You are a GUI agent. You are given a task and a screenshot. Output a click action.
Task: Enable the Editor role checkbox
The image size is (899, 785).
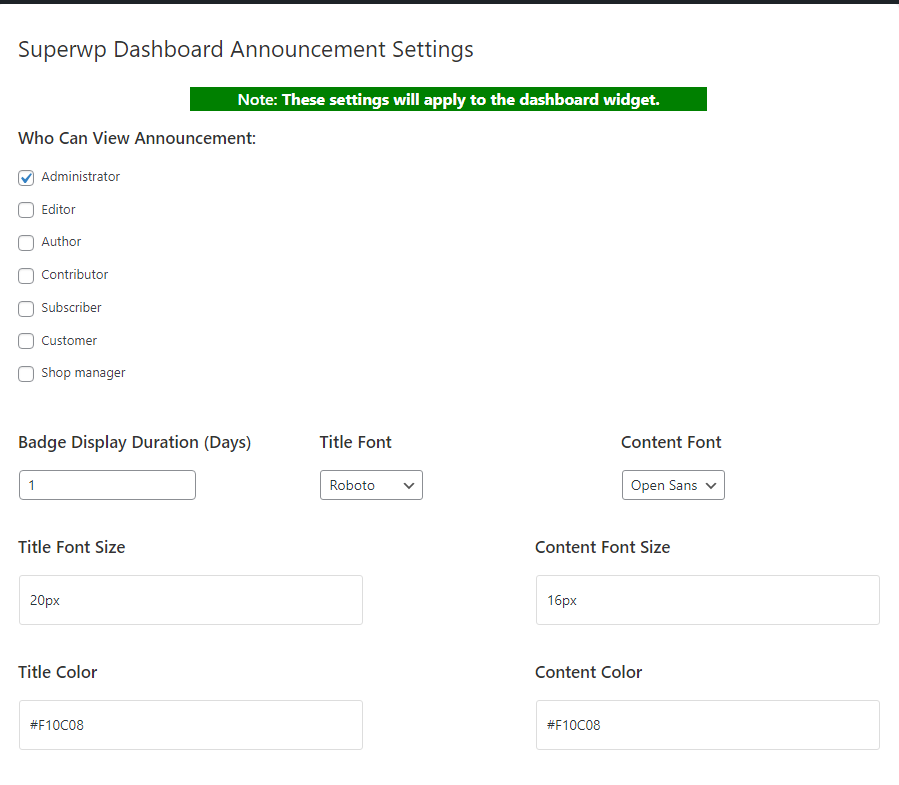coord(26,210)
